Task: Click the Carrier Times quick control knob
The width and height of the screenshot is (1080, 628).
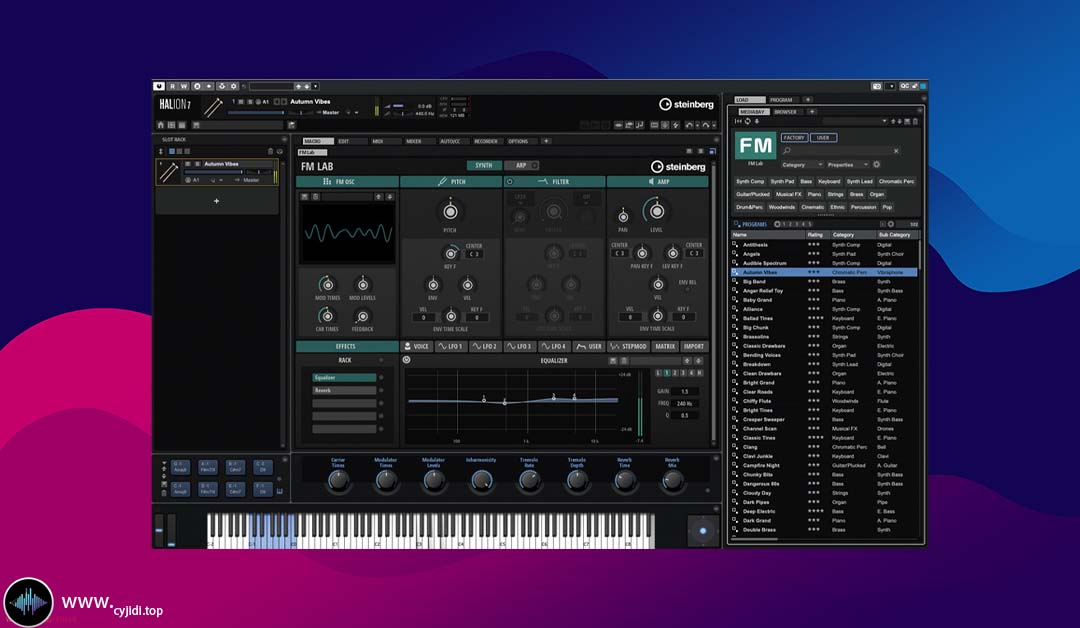Action: (x=338, y=480)
